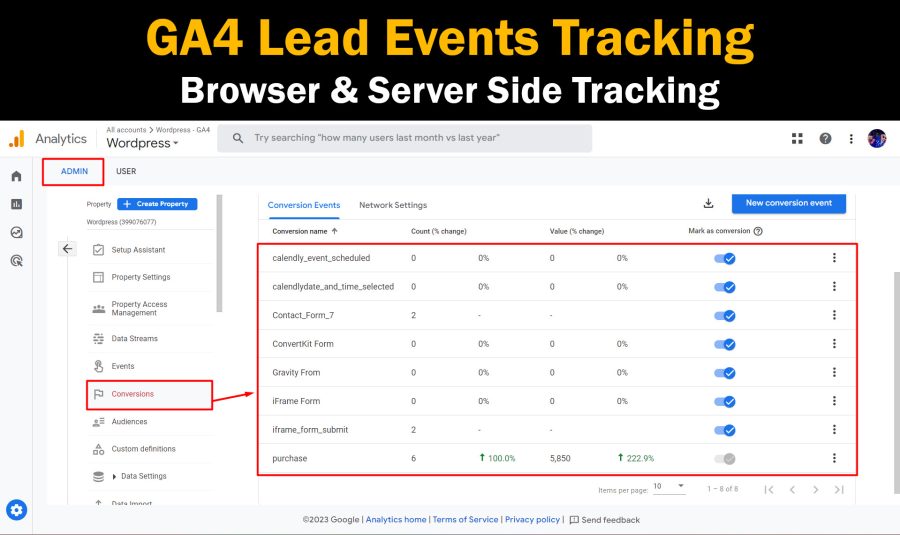Click the back arrow in property column

[67, 249]
